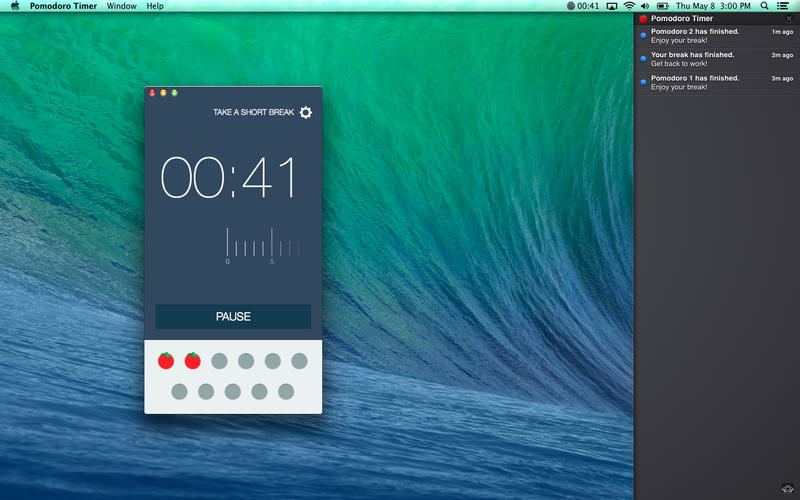Click the first completed red tomato
800x500 pixels.
tap(166, 361)
